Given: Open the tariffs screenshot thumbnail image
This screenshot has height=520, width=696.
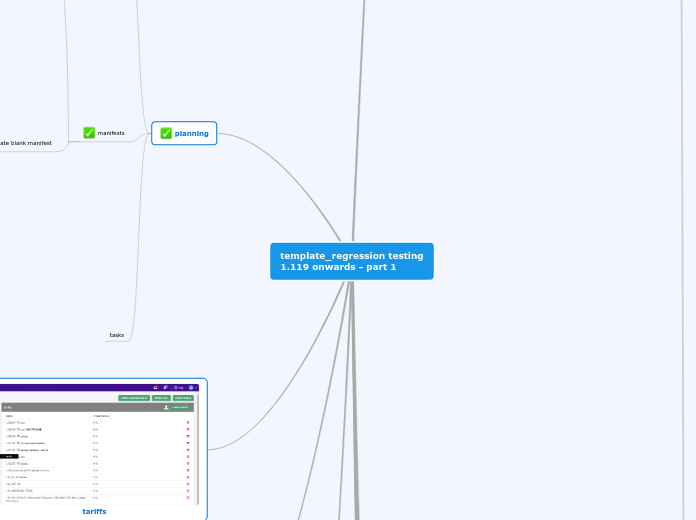Looking at the screenshot, I should (x=99, y=444).
